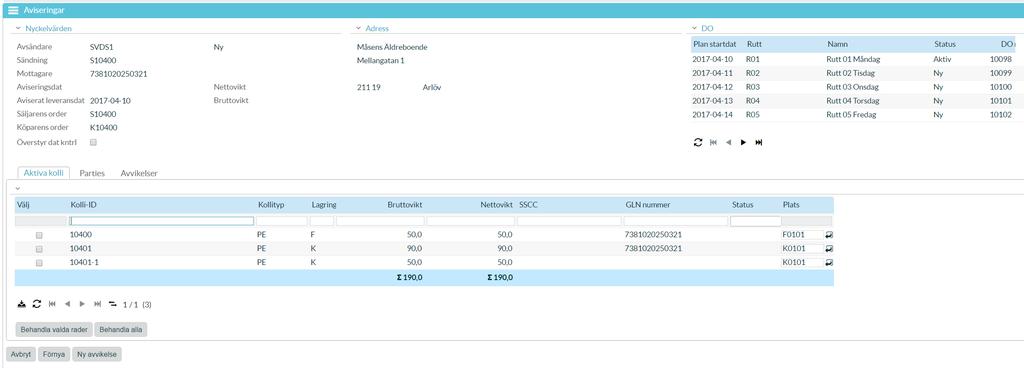Go to first page of DO list
The height and width of the screenshot is (368, 1024).
(x=713, y=142)
